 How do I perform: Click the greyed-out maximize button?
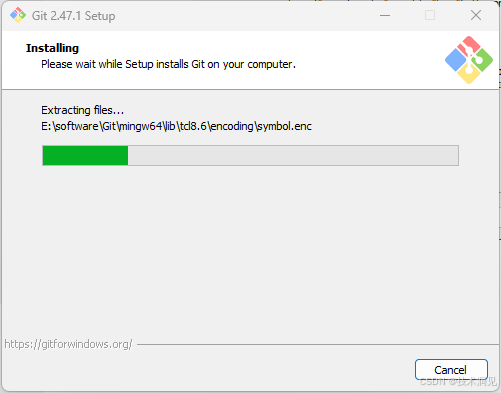[430, 15]
